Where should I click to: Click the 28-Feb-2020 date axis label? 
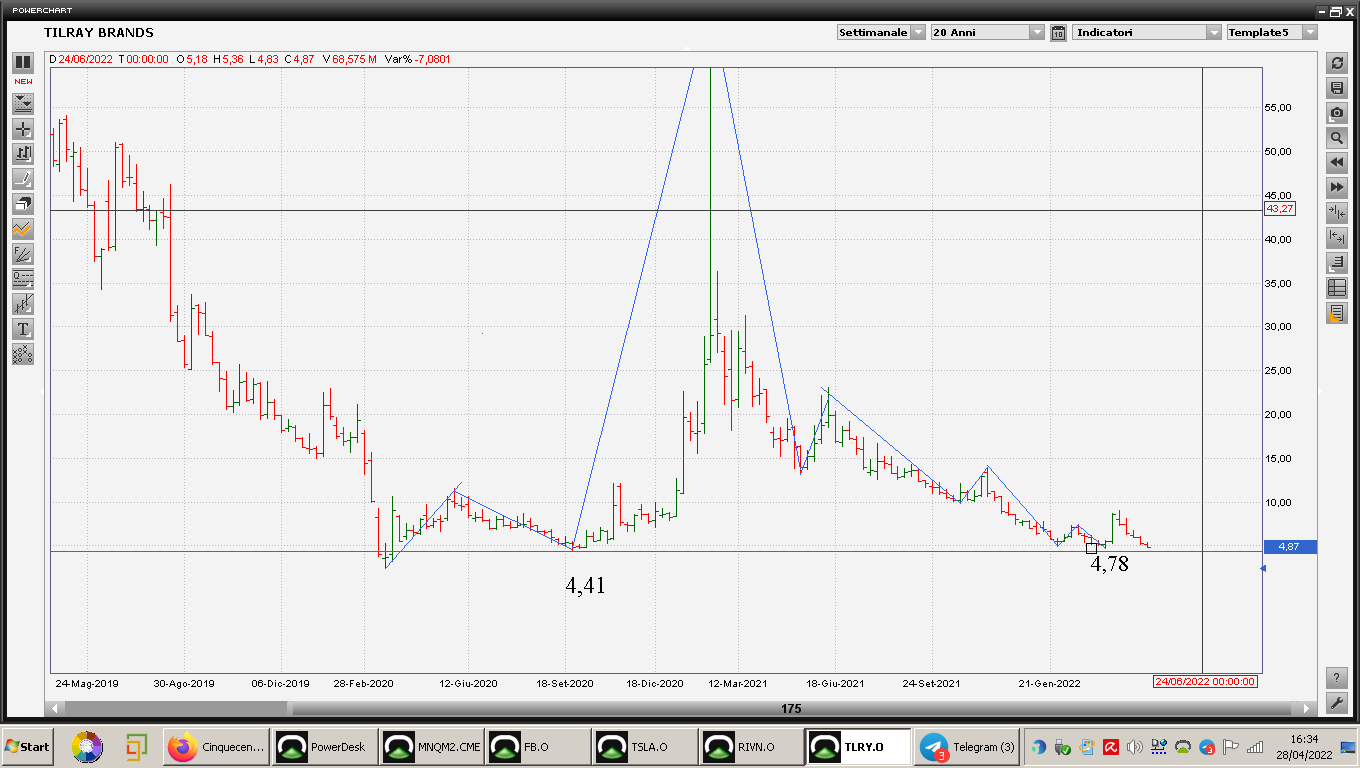(x=364, y=684)
